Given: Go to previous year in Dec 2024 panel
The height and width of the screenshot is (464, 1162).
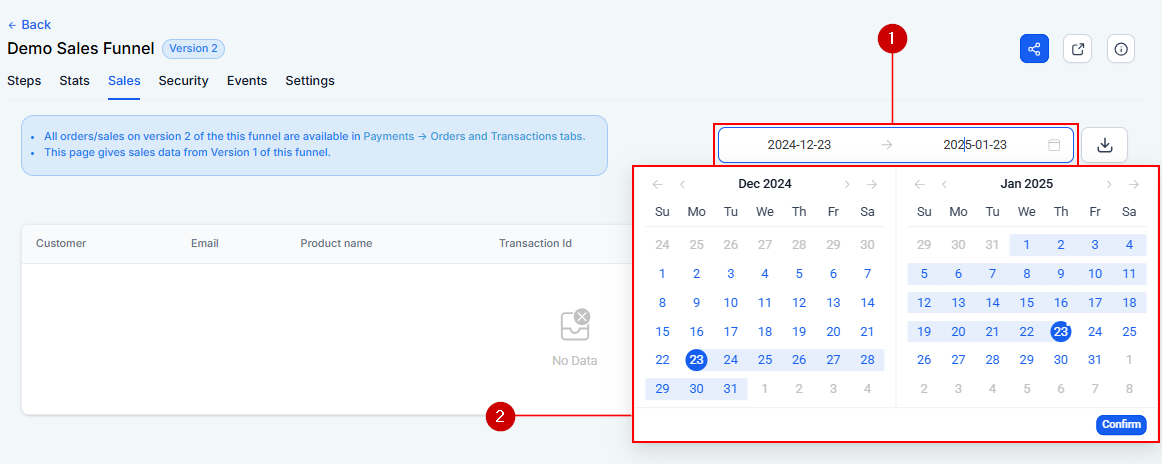Looking at the screenshot, I should click(658, 185).
